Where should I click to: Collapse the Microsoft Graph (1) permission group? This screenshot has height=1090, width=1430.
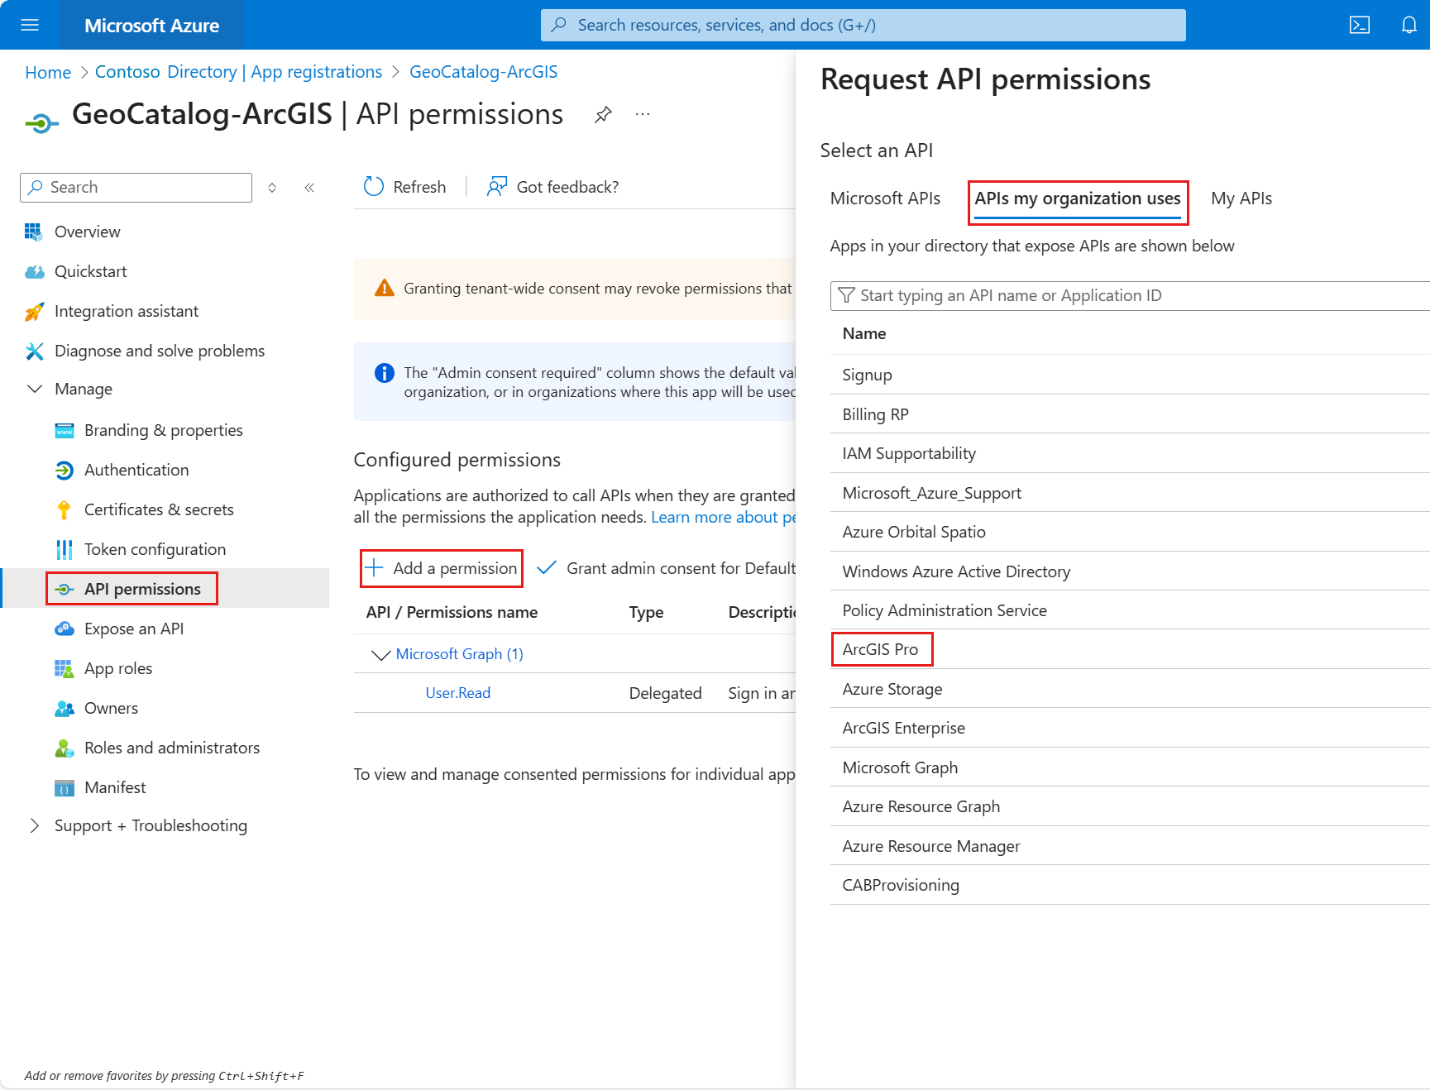(380, 654)
